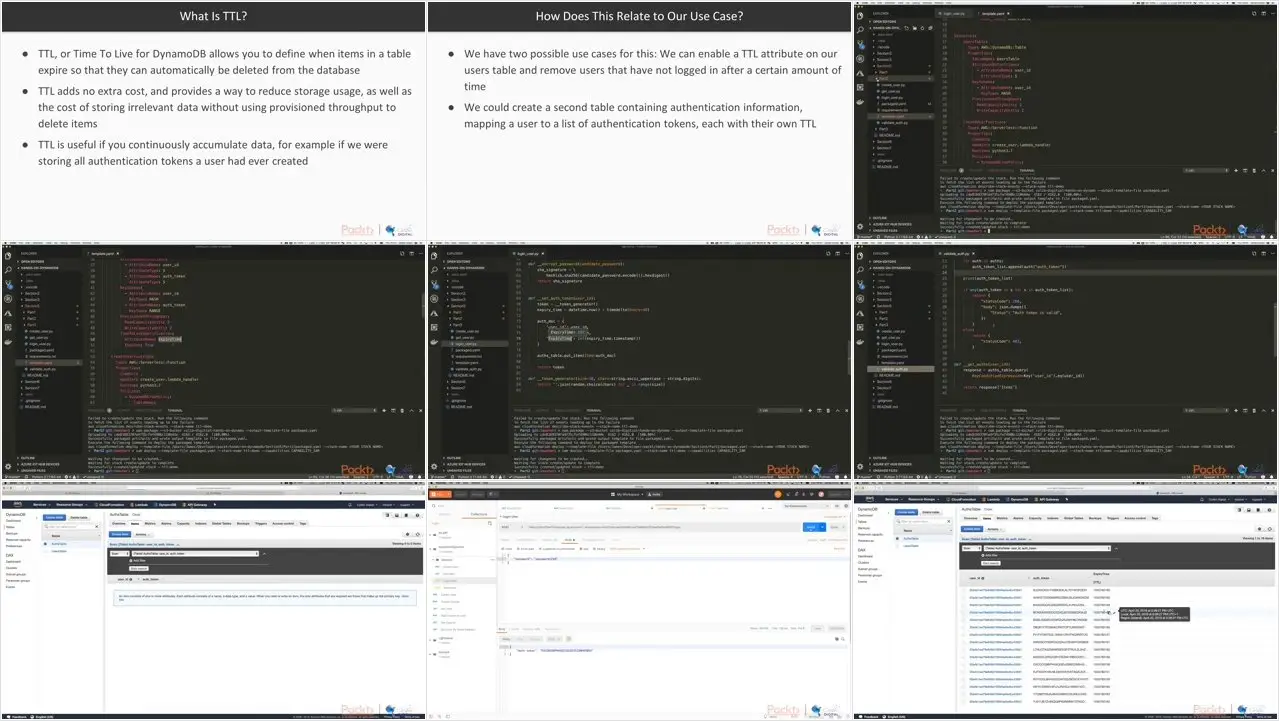Viewport: 1279px width, 721px height.
Task: Open Manage gear in top-right VS Code frame
Action: (x=860, y=227)
